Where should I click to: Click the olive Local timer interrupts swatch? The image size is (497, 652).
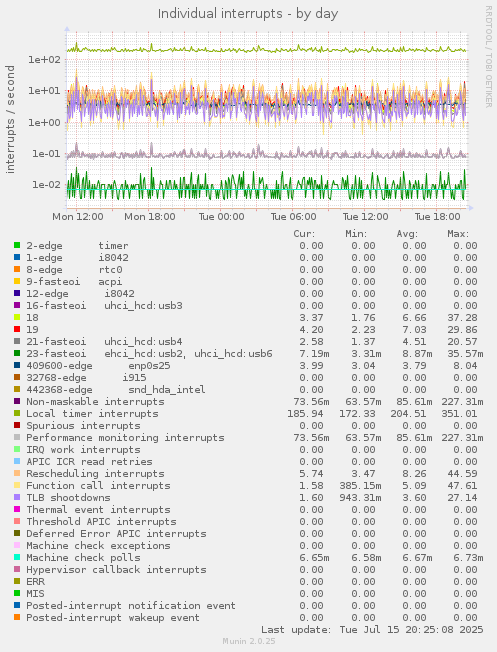click(17, 413)
